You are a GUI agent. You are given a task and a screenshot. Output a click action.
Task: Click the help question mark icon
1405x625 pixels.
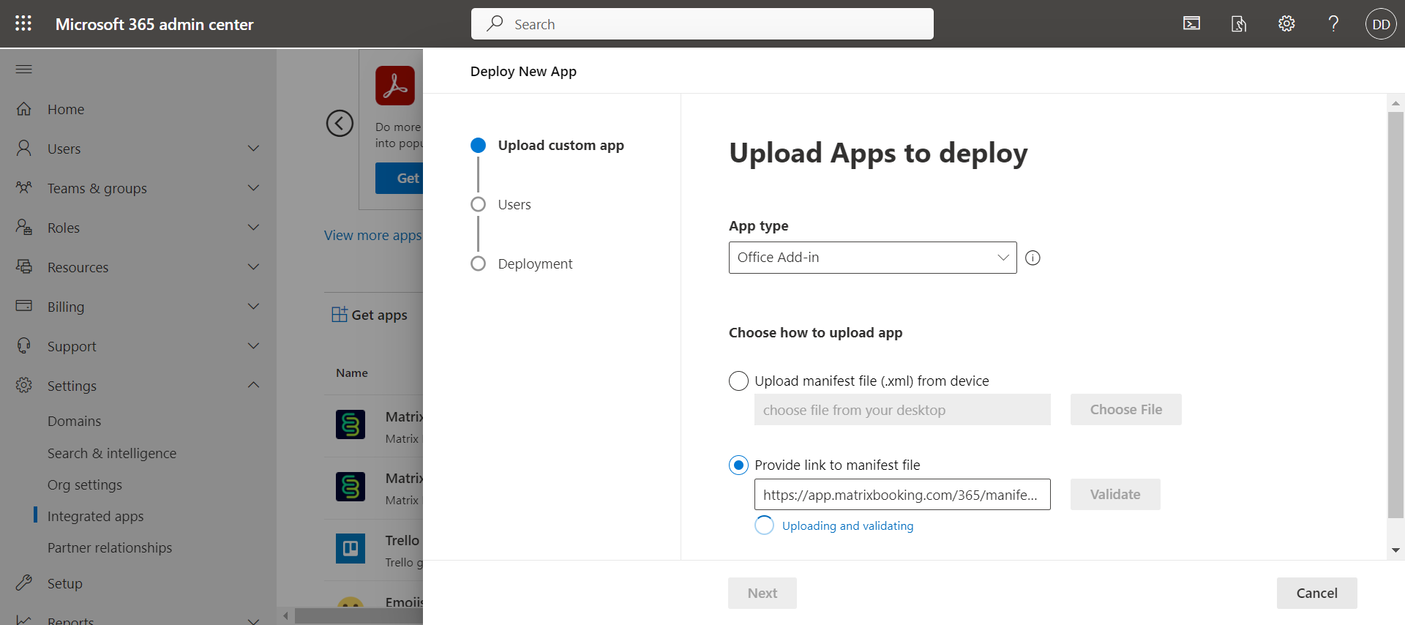(1333, 24)
